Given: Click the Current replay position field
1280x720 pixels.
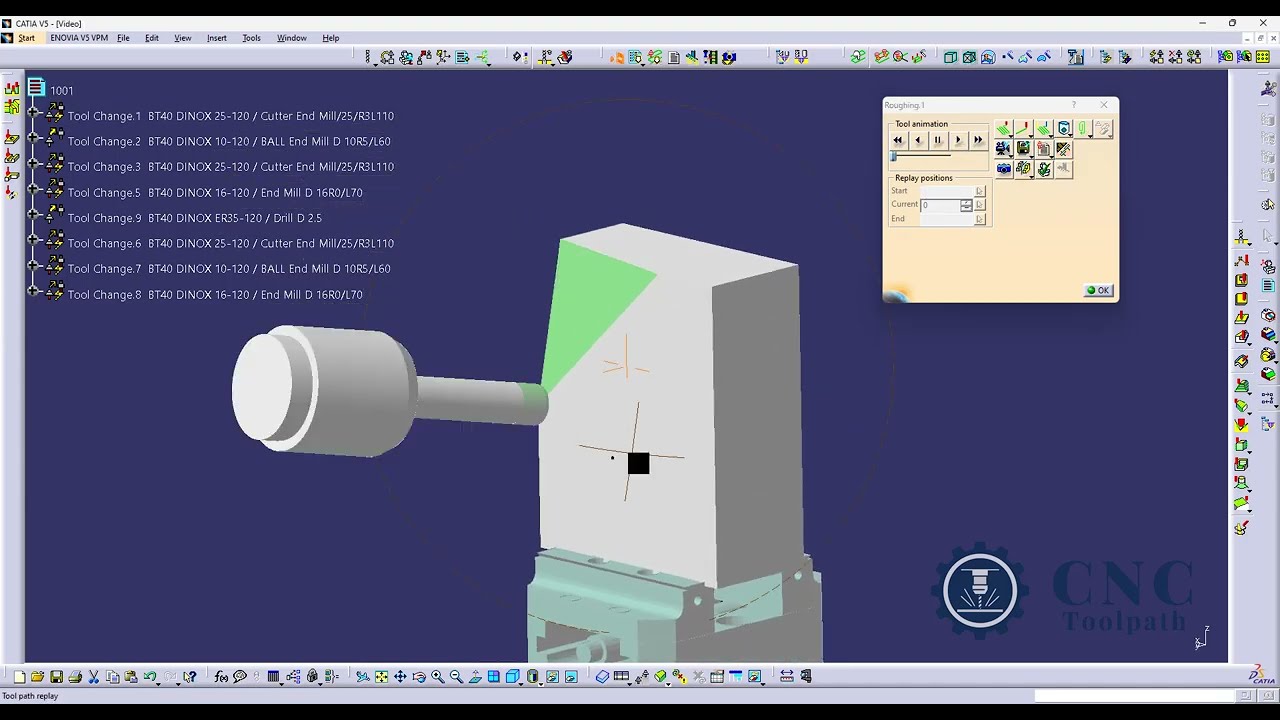Looking at the screenshot, I should tap(940, 205).
